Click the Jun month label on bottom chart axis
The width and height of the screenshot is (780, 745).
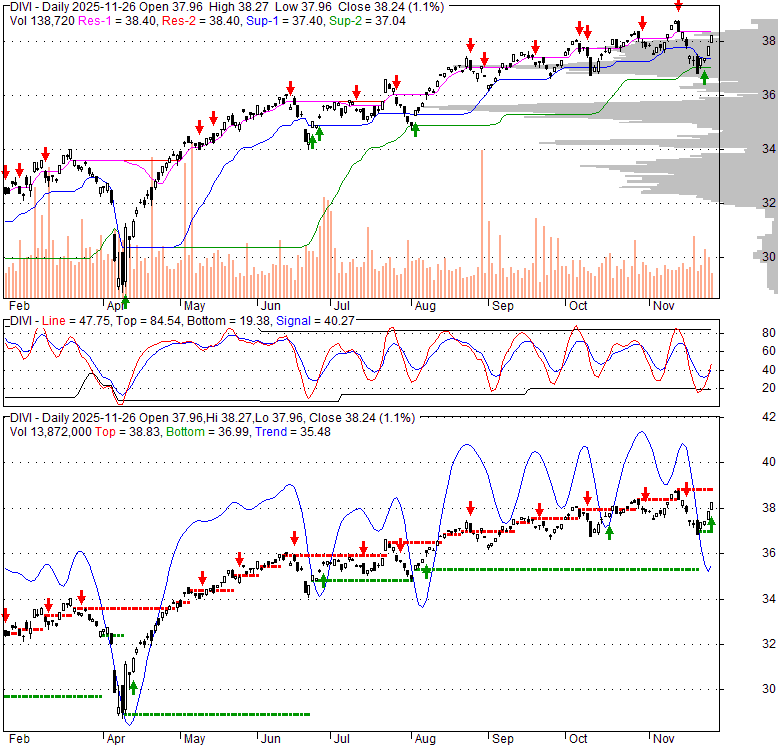pos(270,739)
